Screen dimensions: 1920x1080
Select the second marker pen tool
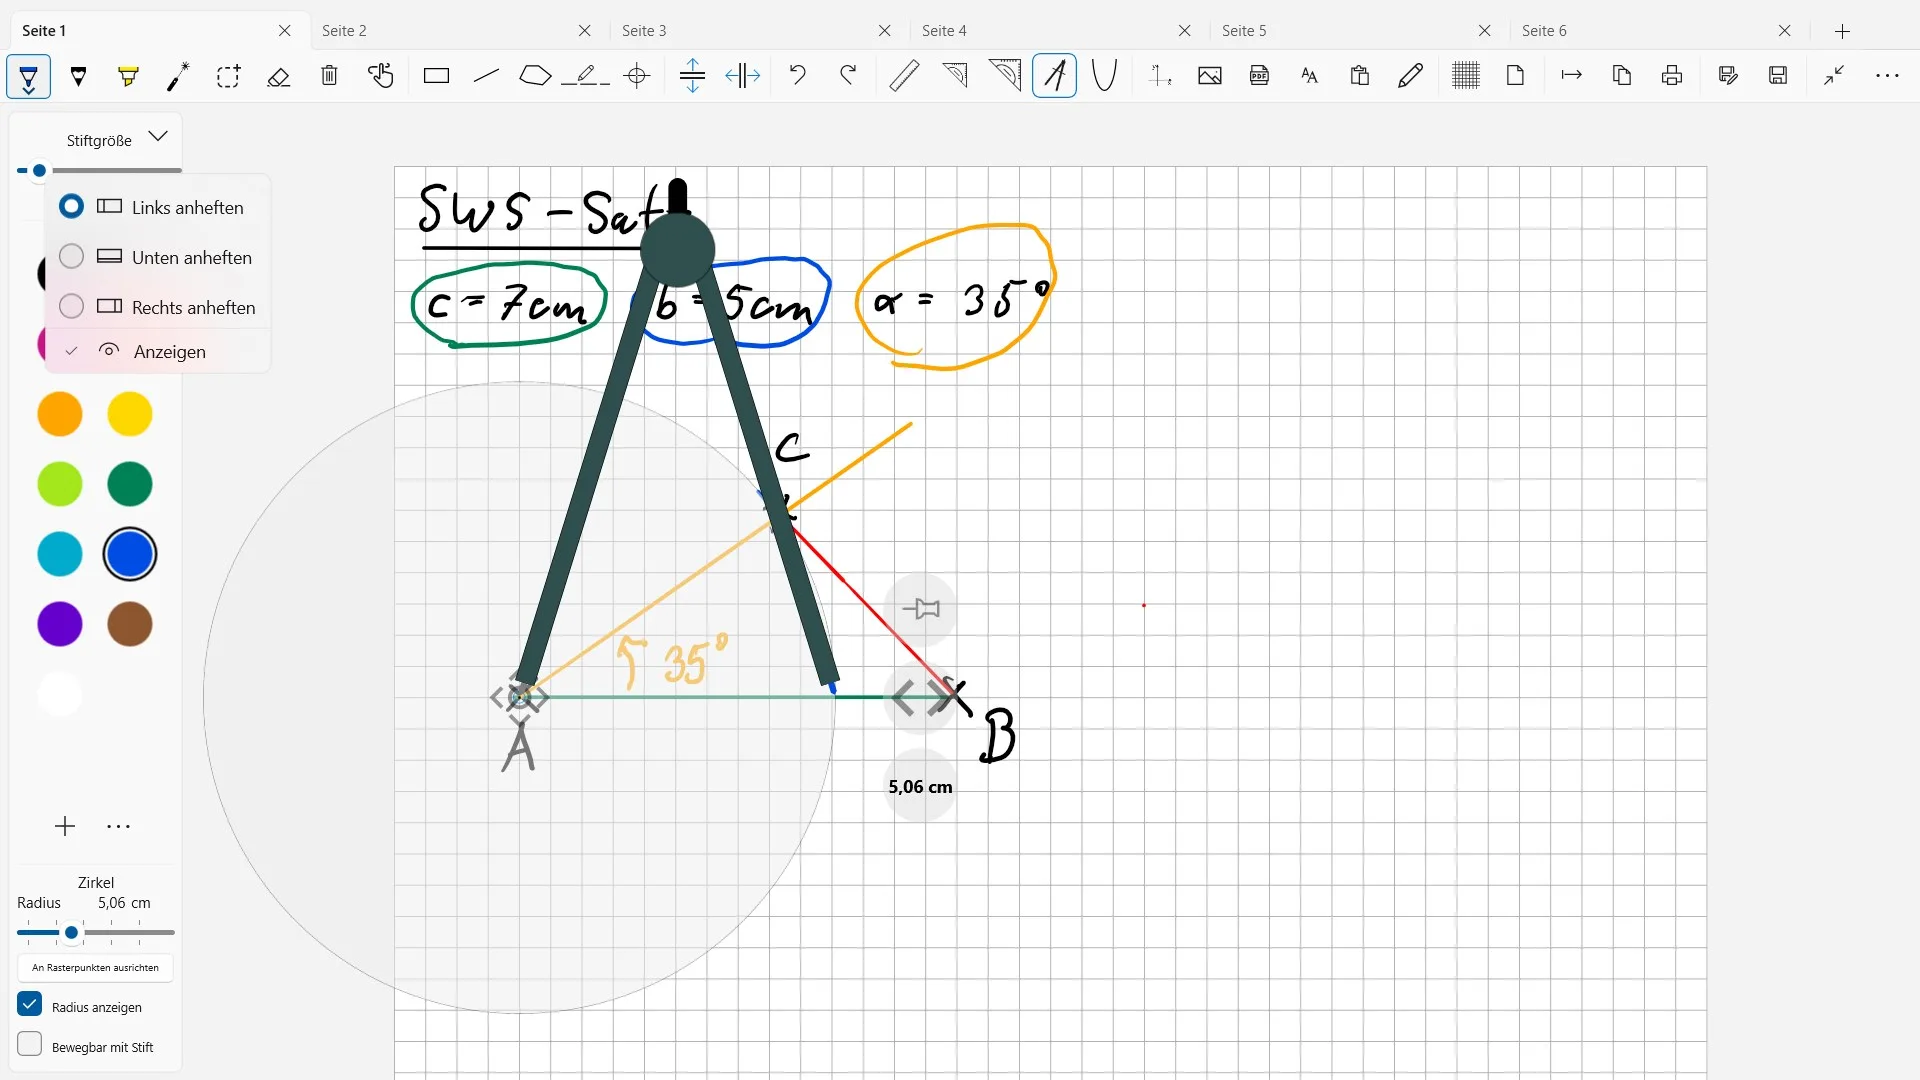pyautogui.click(x=78, y=76)
